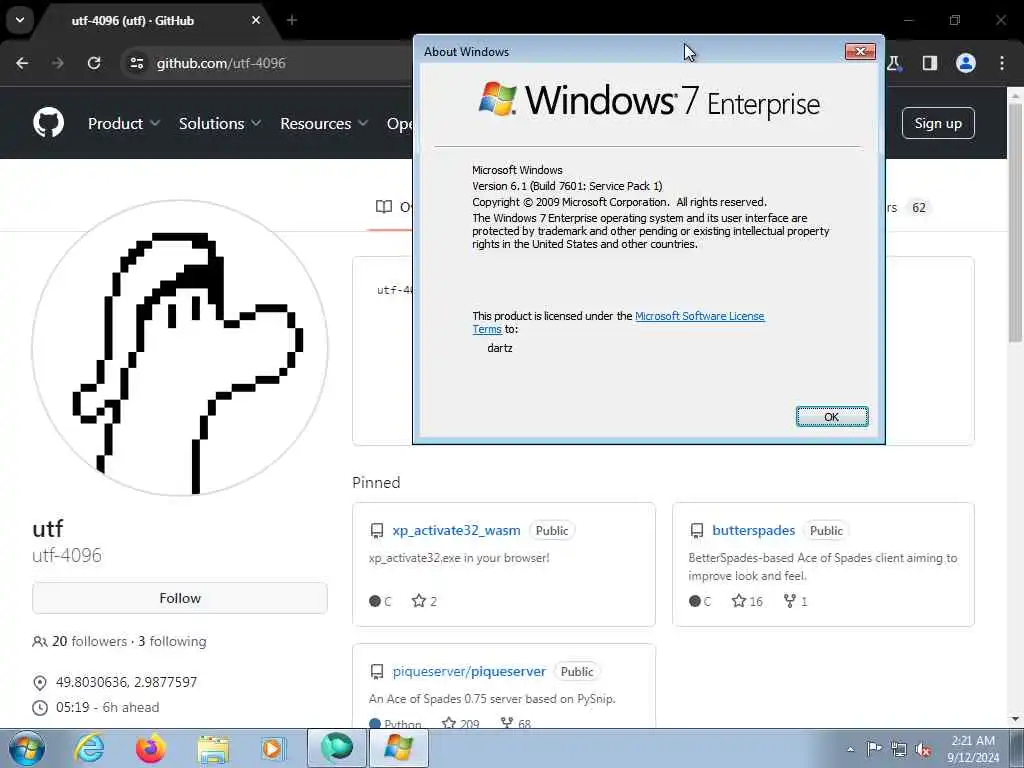Click the local time 05:19 text
Screen dimensions: 1024x768
[72, 707]
